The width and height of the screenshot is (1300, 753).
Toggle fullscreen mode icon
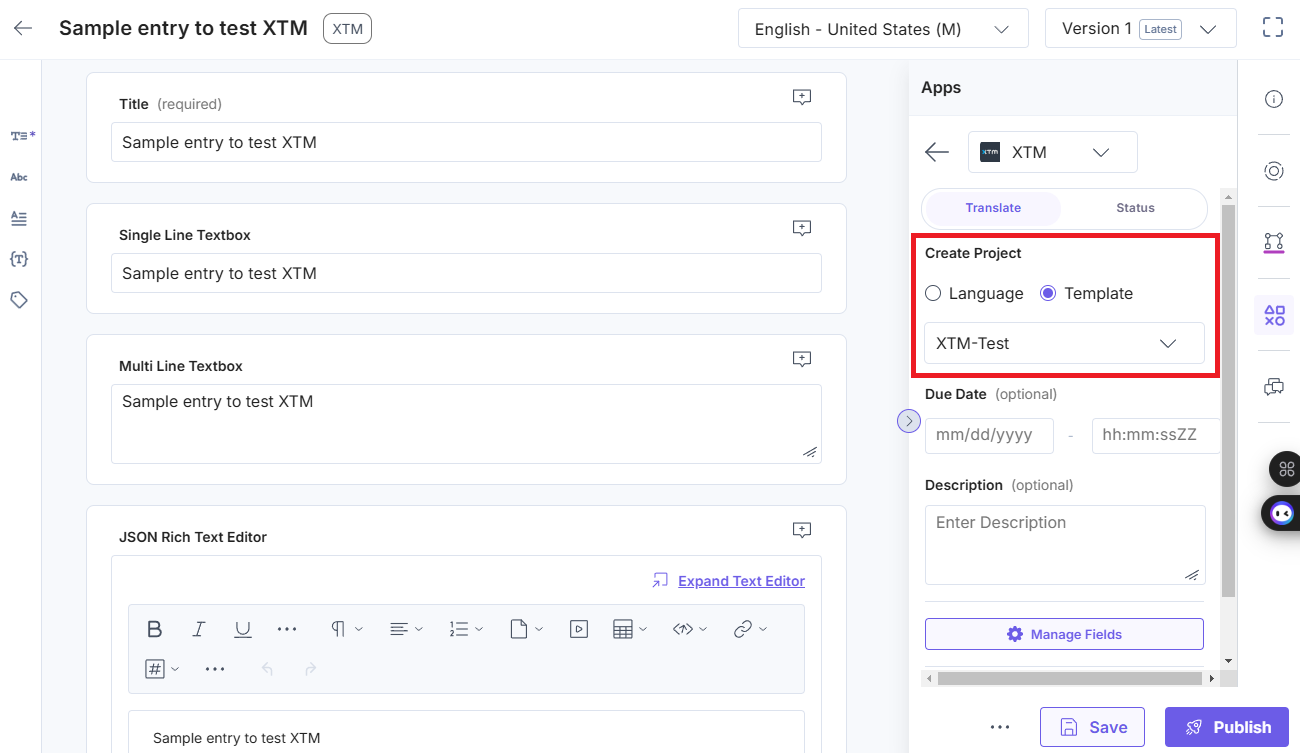click(1273, 28)
